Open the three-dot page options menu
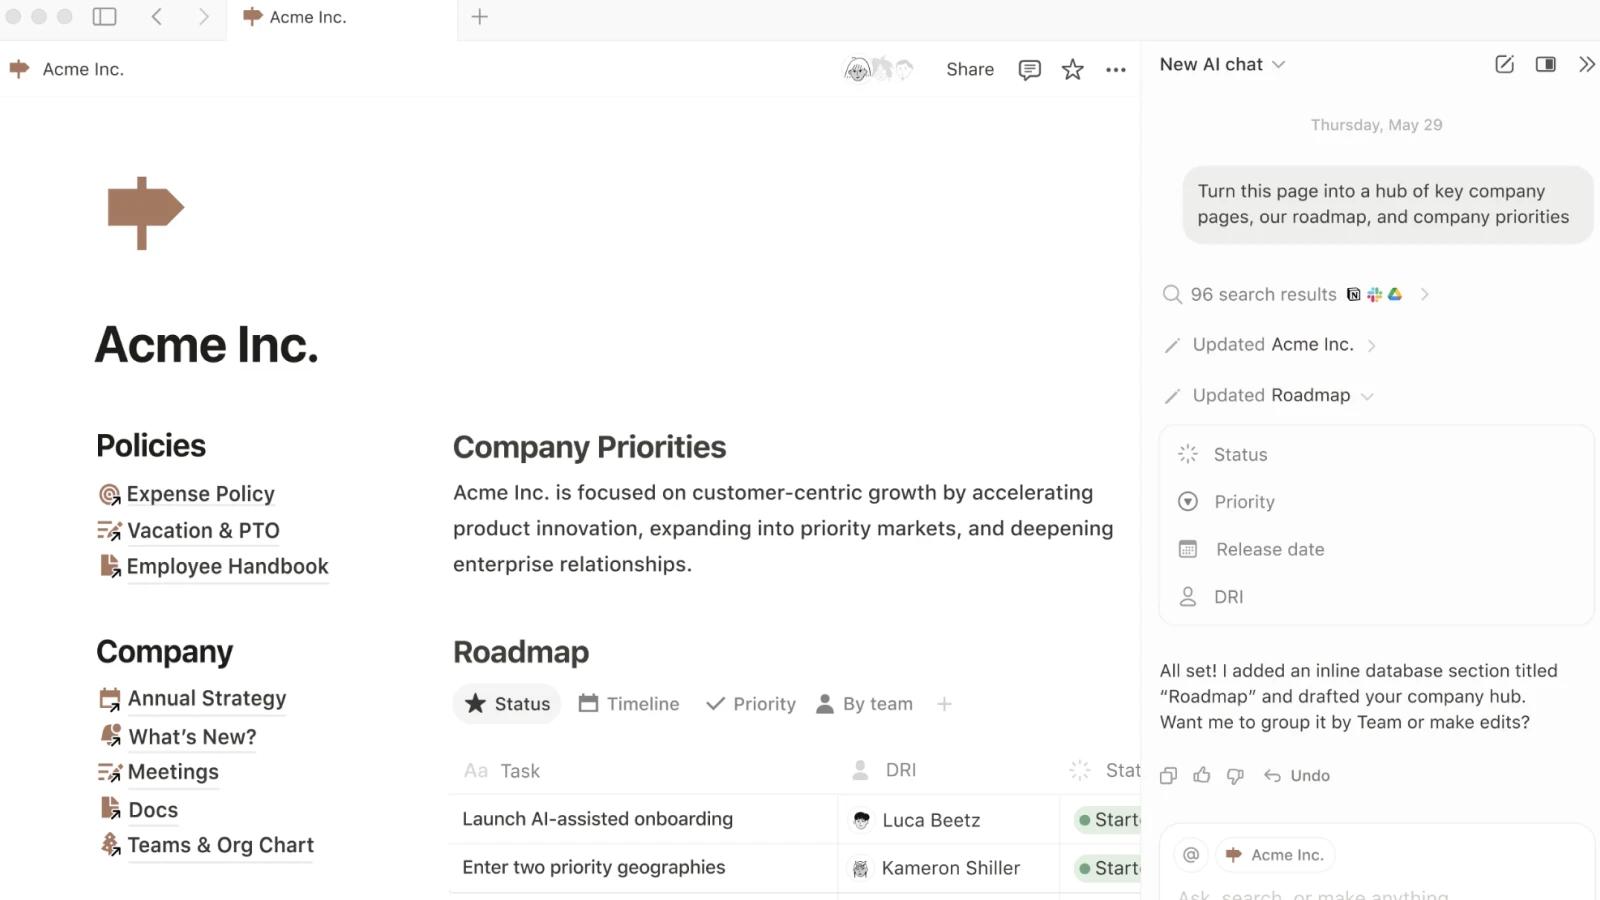 [1116, 69]
